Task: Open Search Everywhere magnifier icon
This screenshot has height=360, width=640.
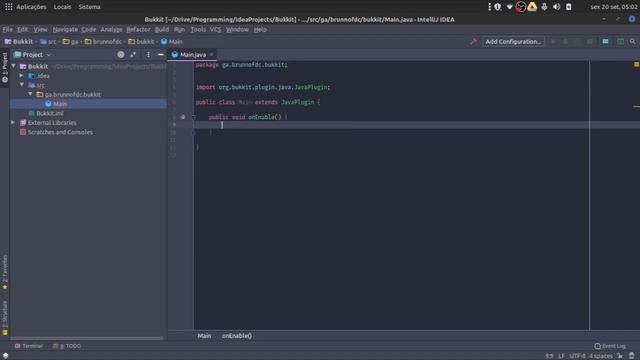Action: point(633,41)
